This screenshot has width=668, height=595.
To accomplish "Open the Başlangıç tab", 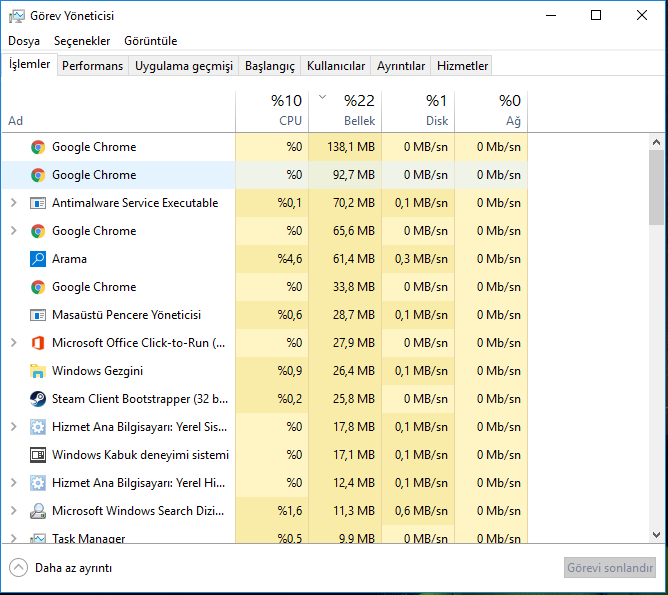I will [x=270, y=66].
